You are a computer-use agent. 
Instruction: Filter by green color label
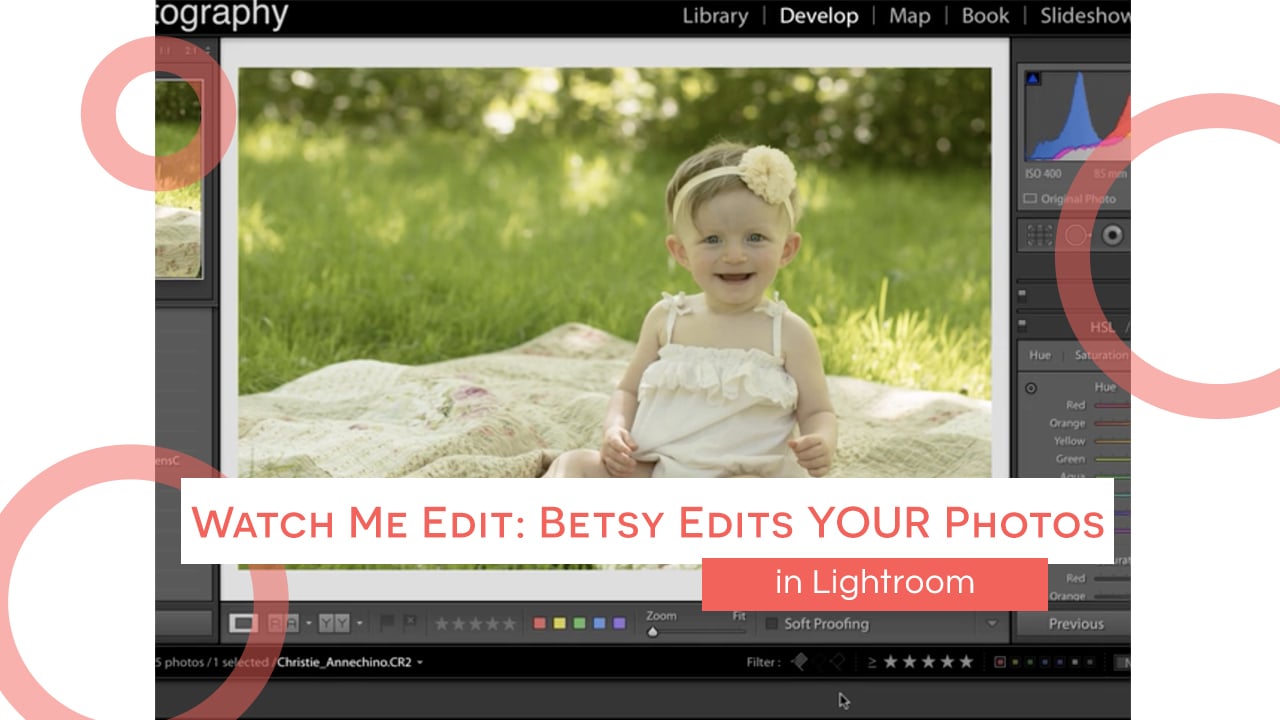pyautogui.click(x=1032, y=662)
